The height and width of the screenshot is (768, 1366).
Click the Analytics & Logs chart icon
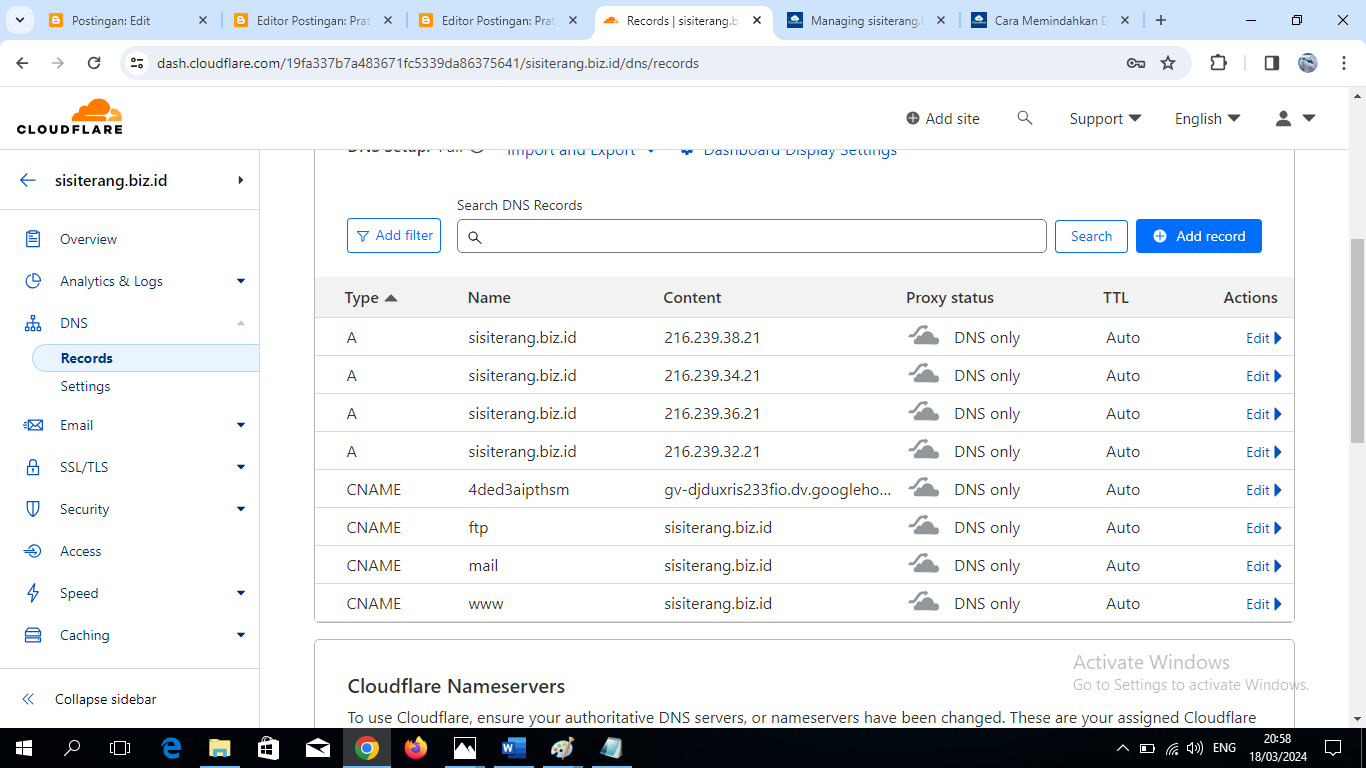(x=33, y=281)
